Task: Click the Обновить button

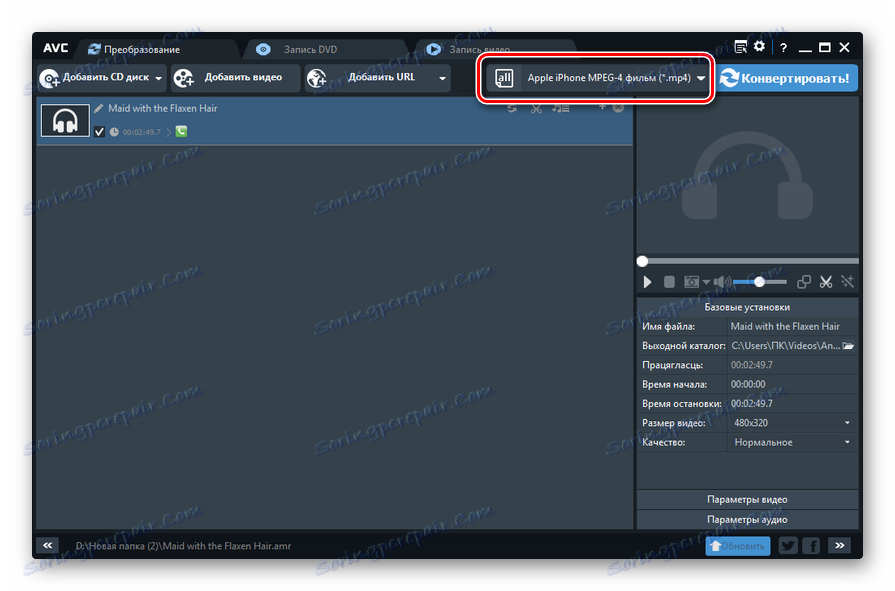Action: pyautogui.click(x=738, y=546)
